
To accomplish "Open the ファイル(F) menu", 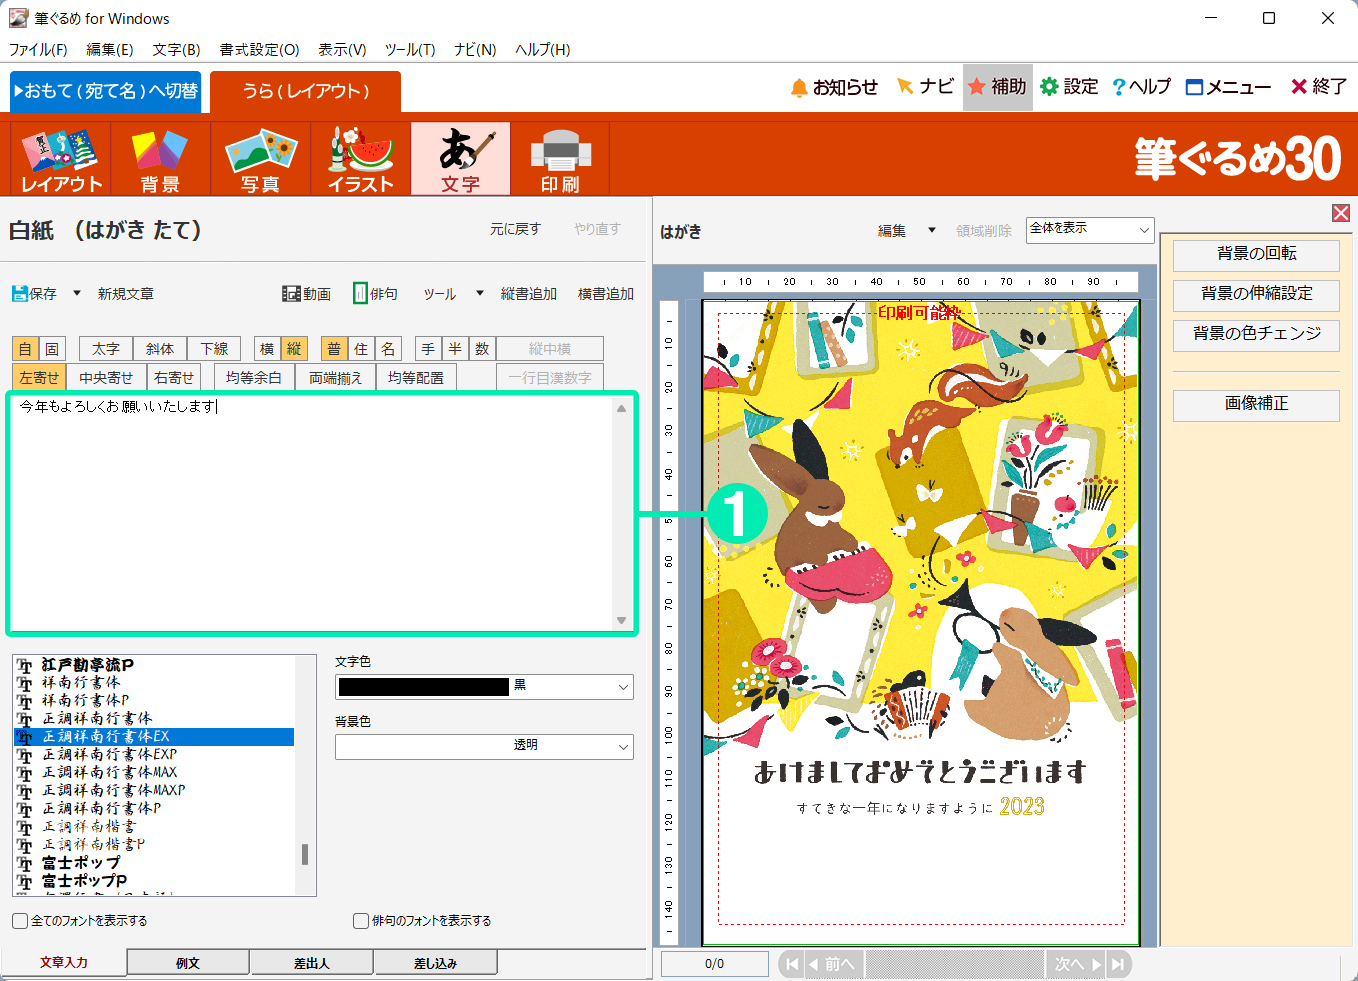I will [x=38, y=50].
